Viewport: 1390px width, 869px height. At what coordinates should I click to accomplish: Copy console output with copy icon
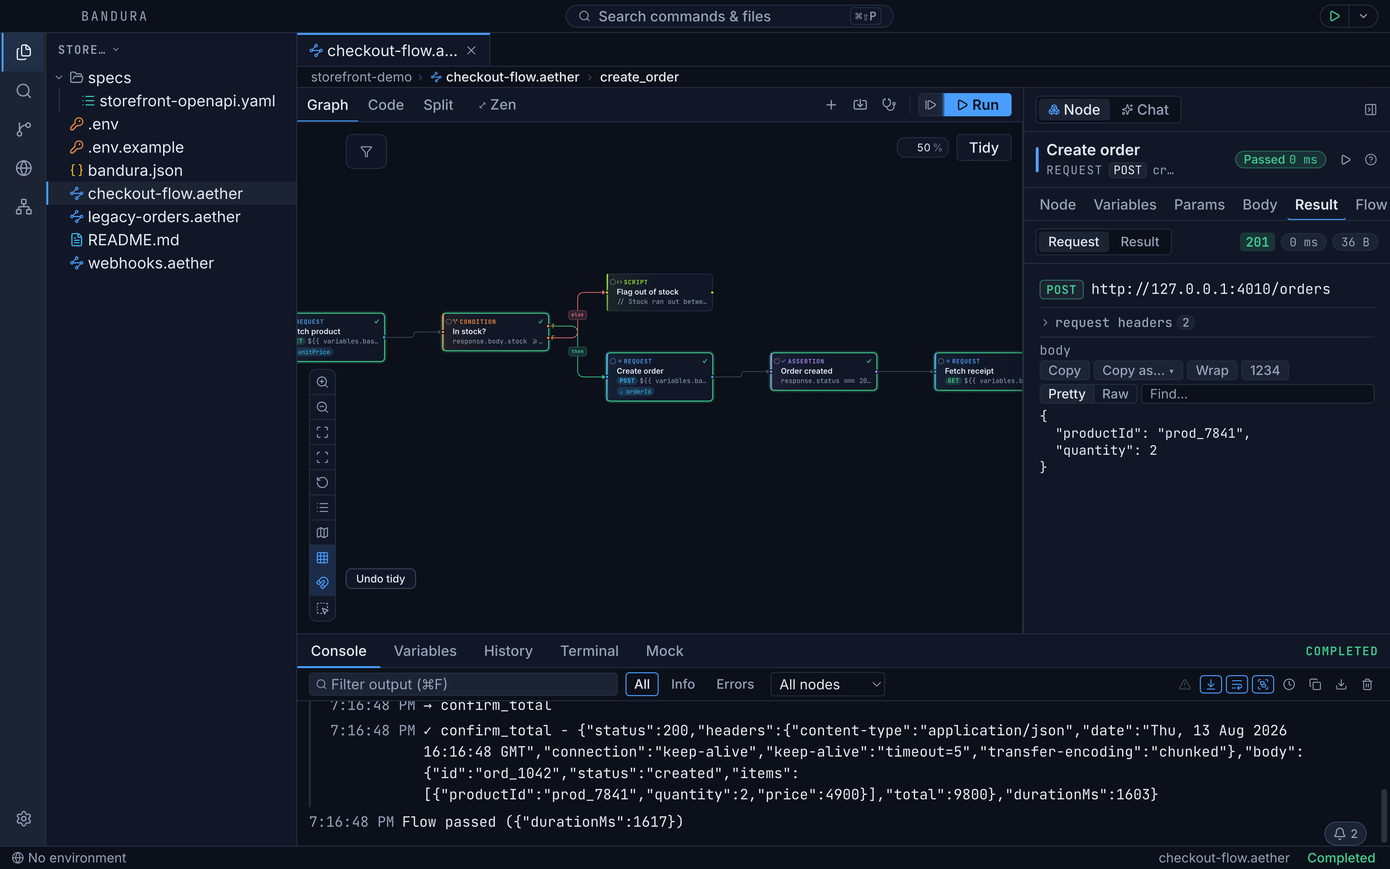pyautogui.click(x=1315, y=684)
